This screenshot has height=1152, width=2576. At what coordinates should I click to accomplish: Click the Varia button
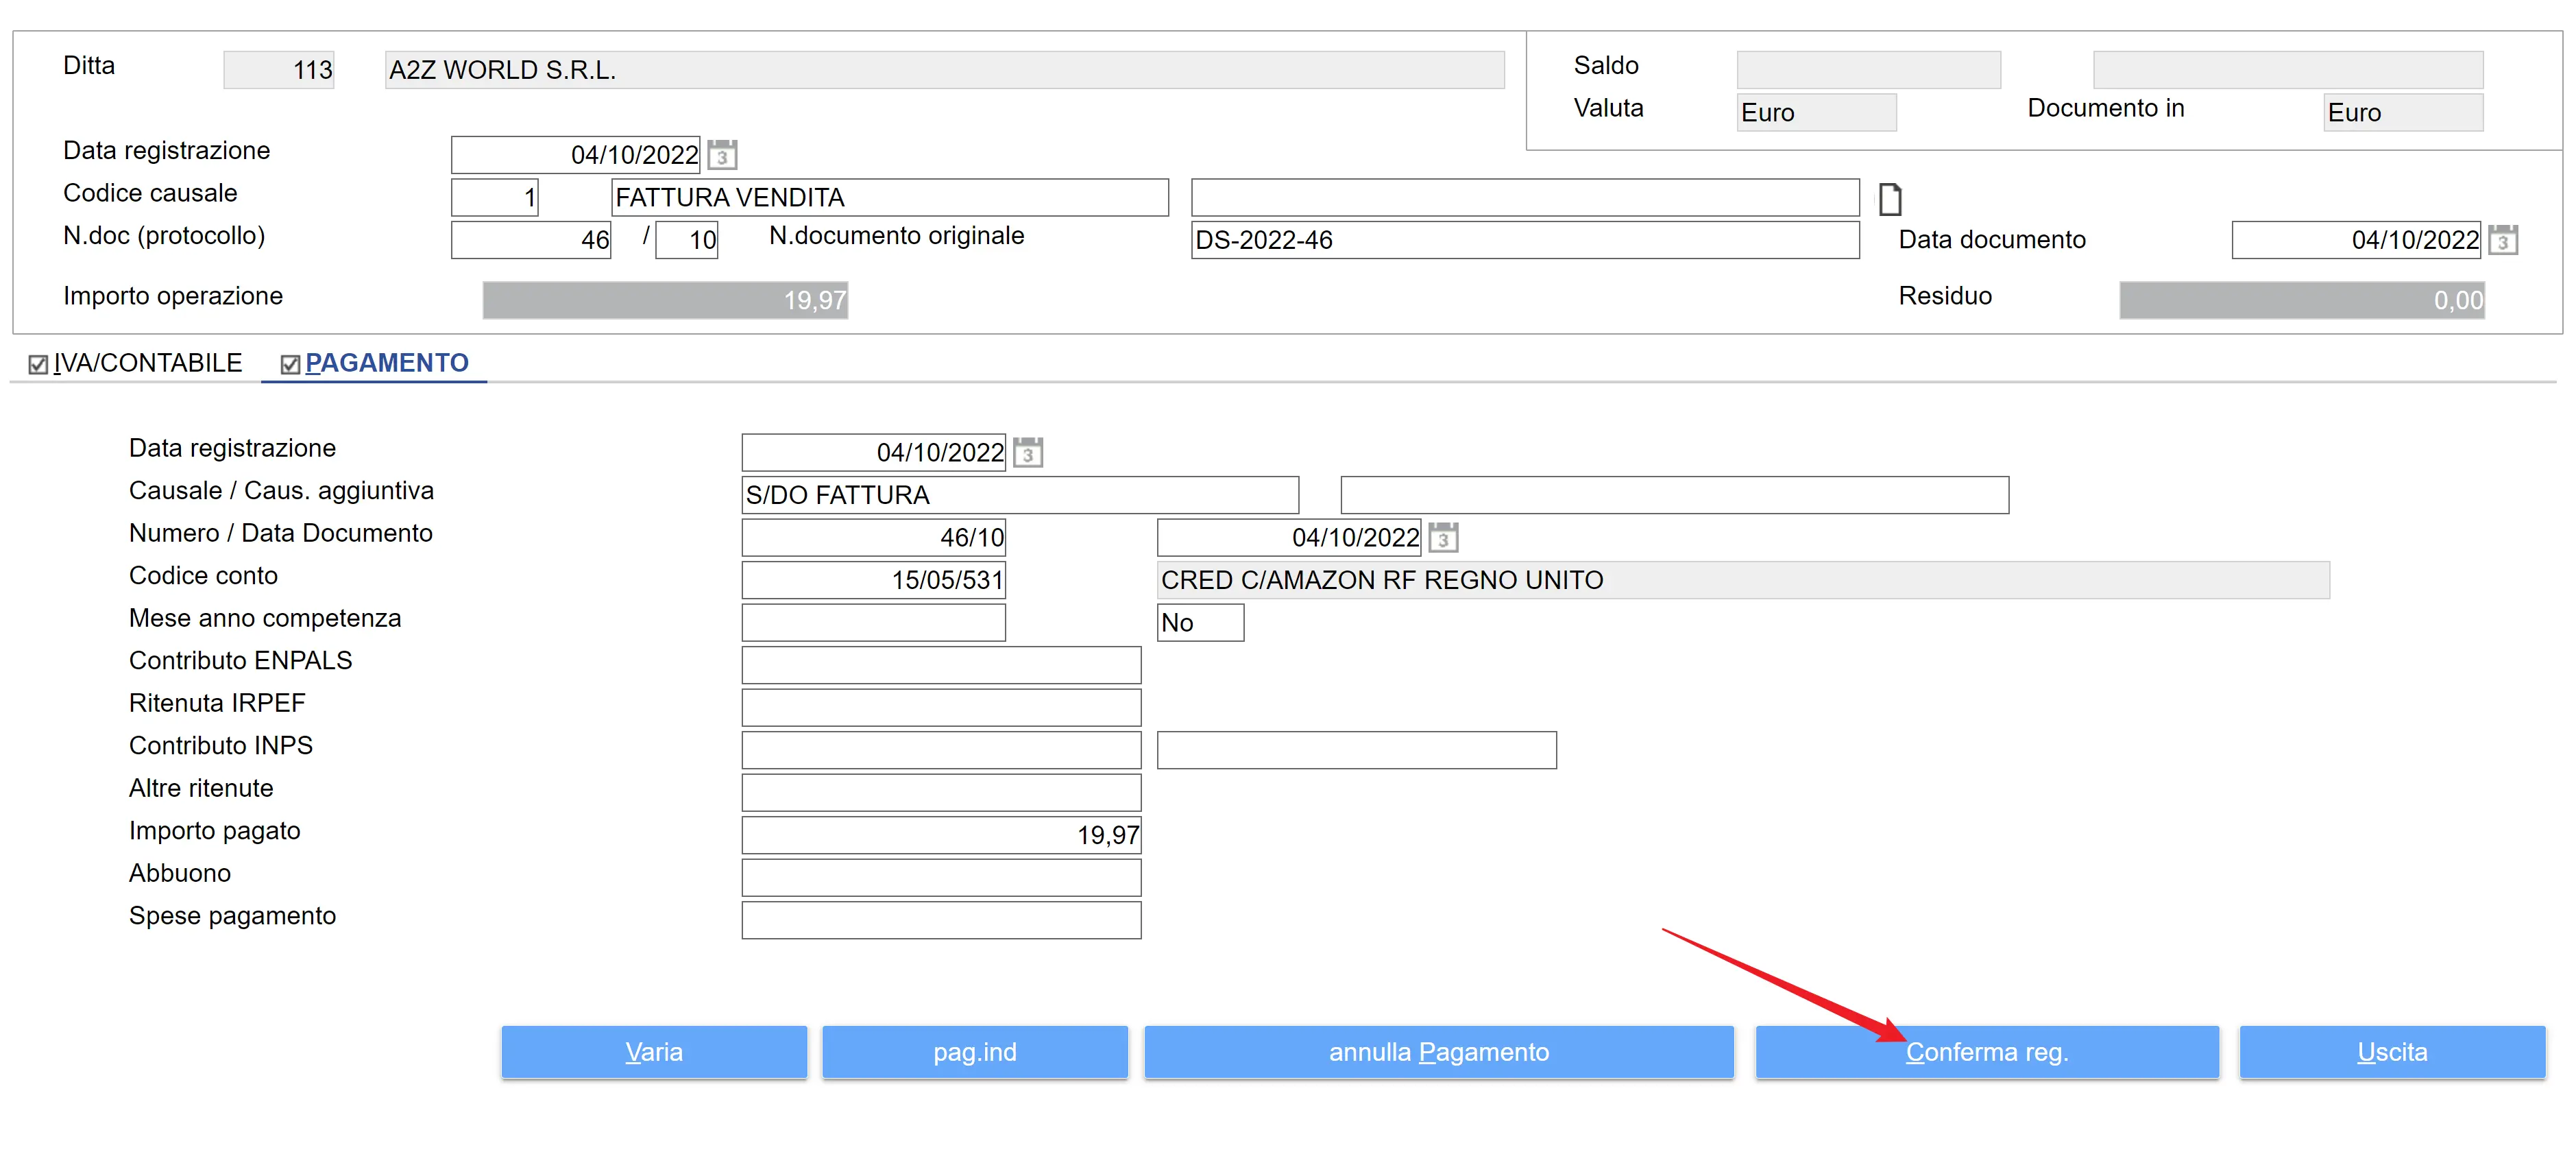click(x=653, y=1051)
